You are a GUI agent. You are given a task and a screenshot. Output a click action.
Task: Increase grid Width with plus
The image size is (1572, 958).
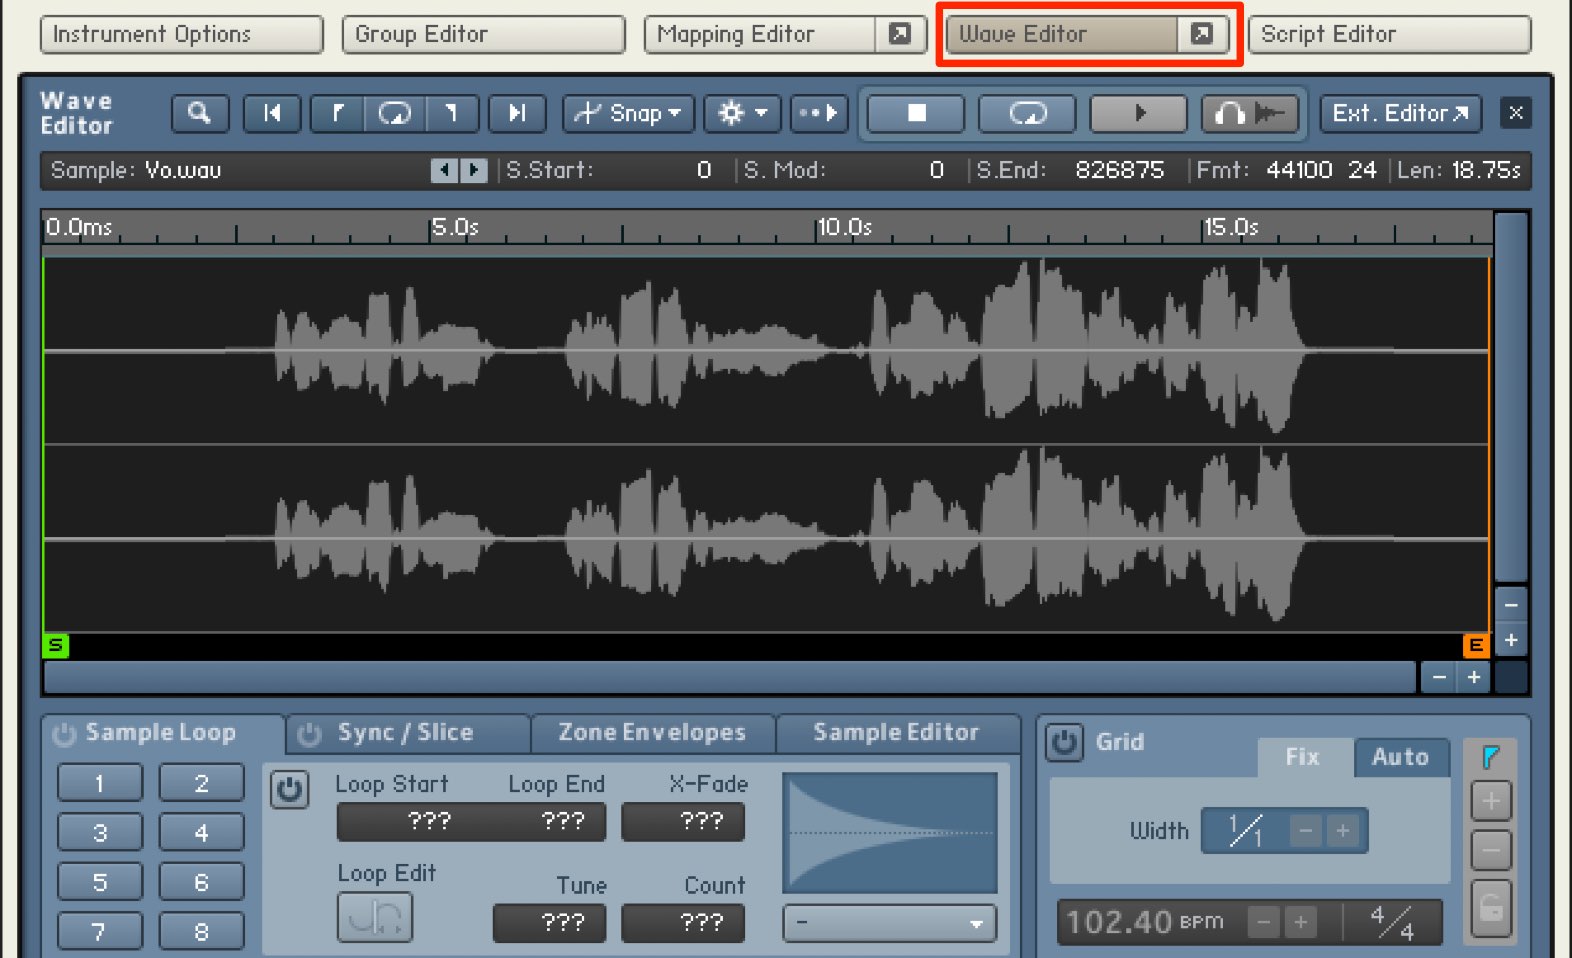(x=1343, y=831)
